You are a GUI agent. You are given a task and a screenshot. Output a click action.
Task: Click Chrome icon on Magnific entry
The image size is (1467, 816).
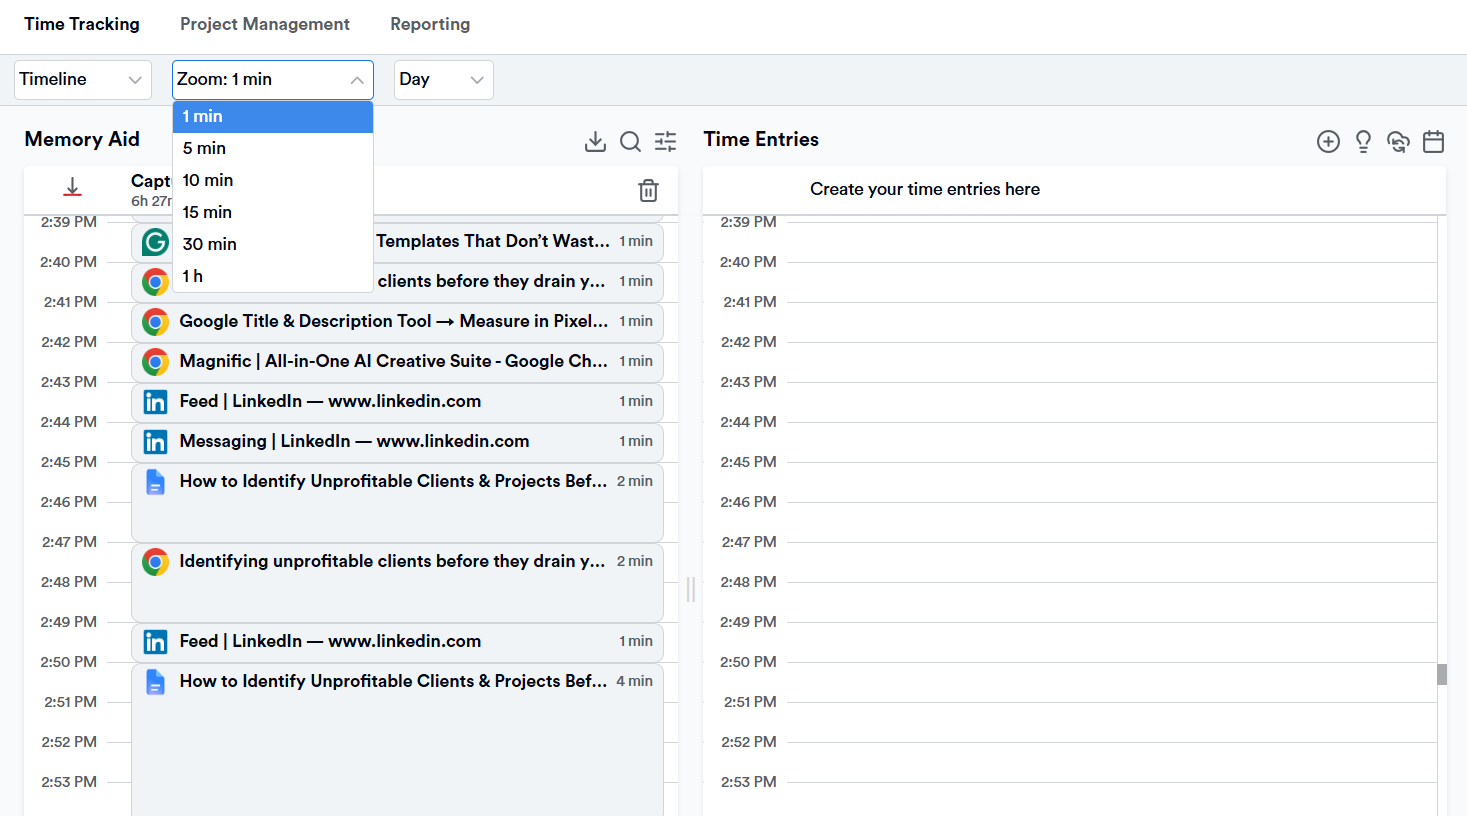tap(155, 361)
